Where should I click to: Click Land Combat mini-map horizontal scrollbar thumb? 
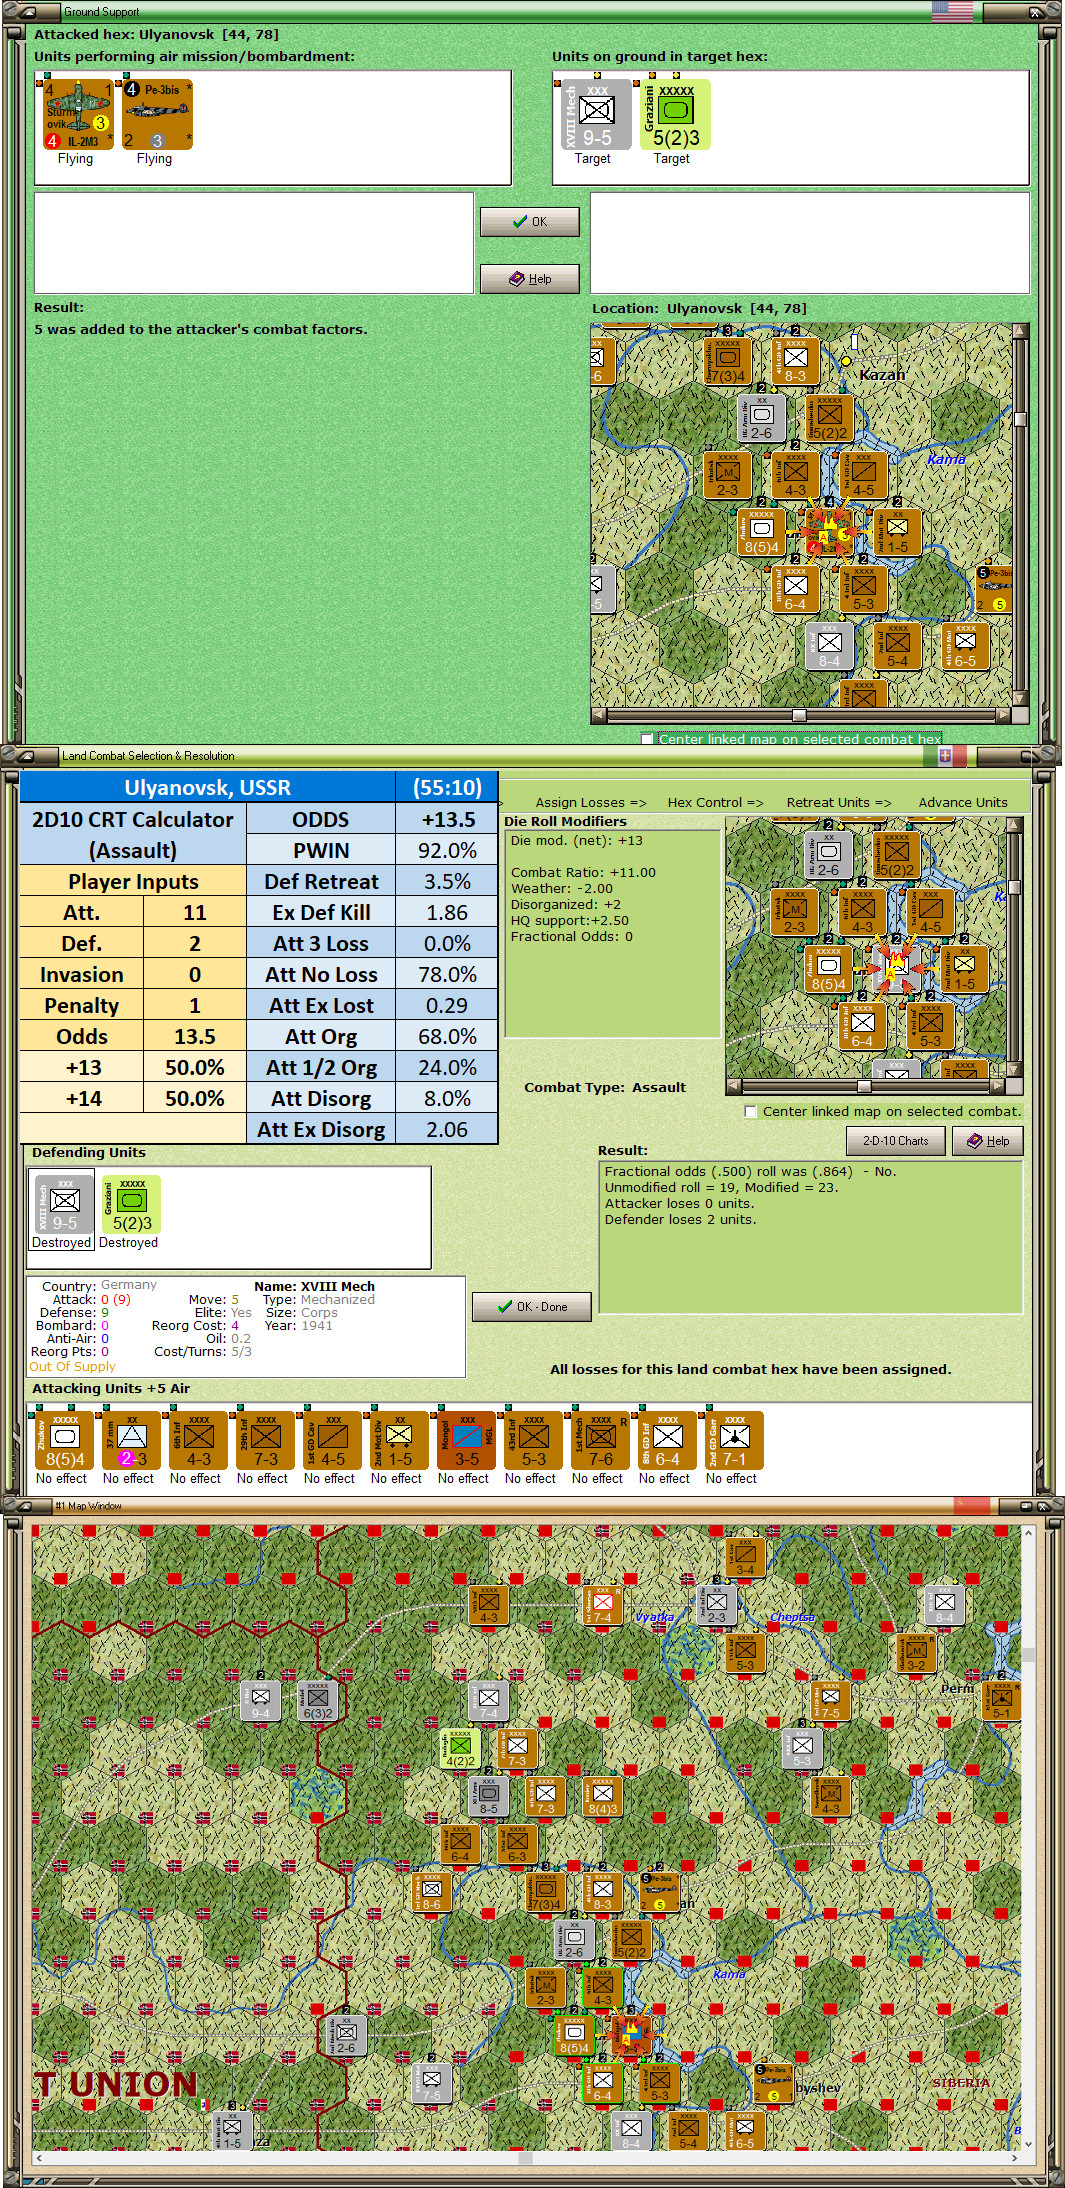tap(864, 1086)
